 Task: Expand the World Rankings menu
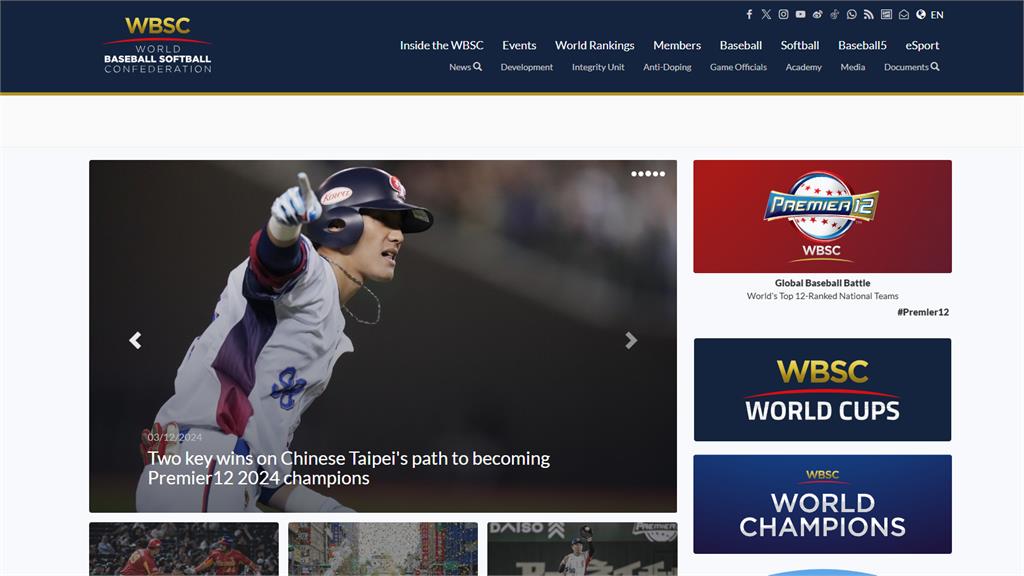594,45
